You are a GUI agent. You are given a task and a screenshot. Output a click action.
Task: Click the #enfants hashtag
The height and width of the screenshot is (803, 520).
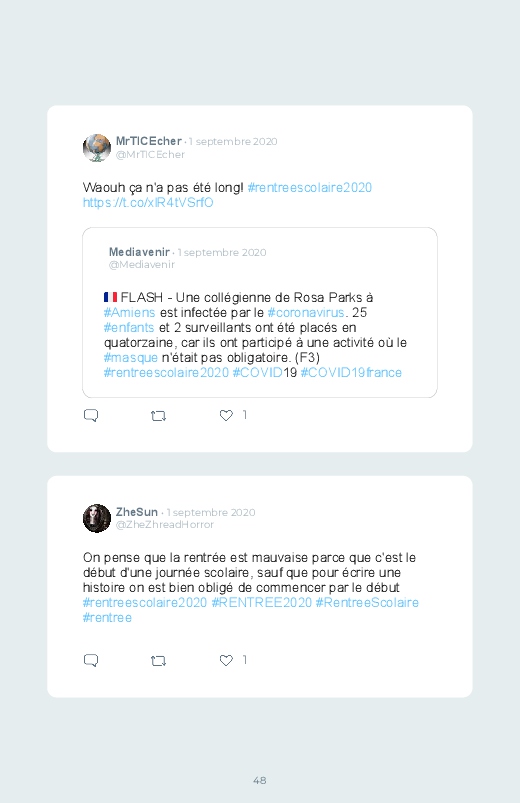pyautogui.click(x=129, y=327)
